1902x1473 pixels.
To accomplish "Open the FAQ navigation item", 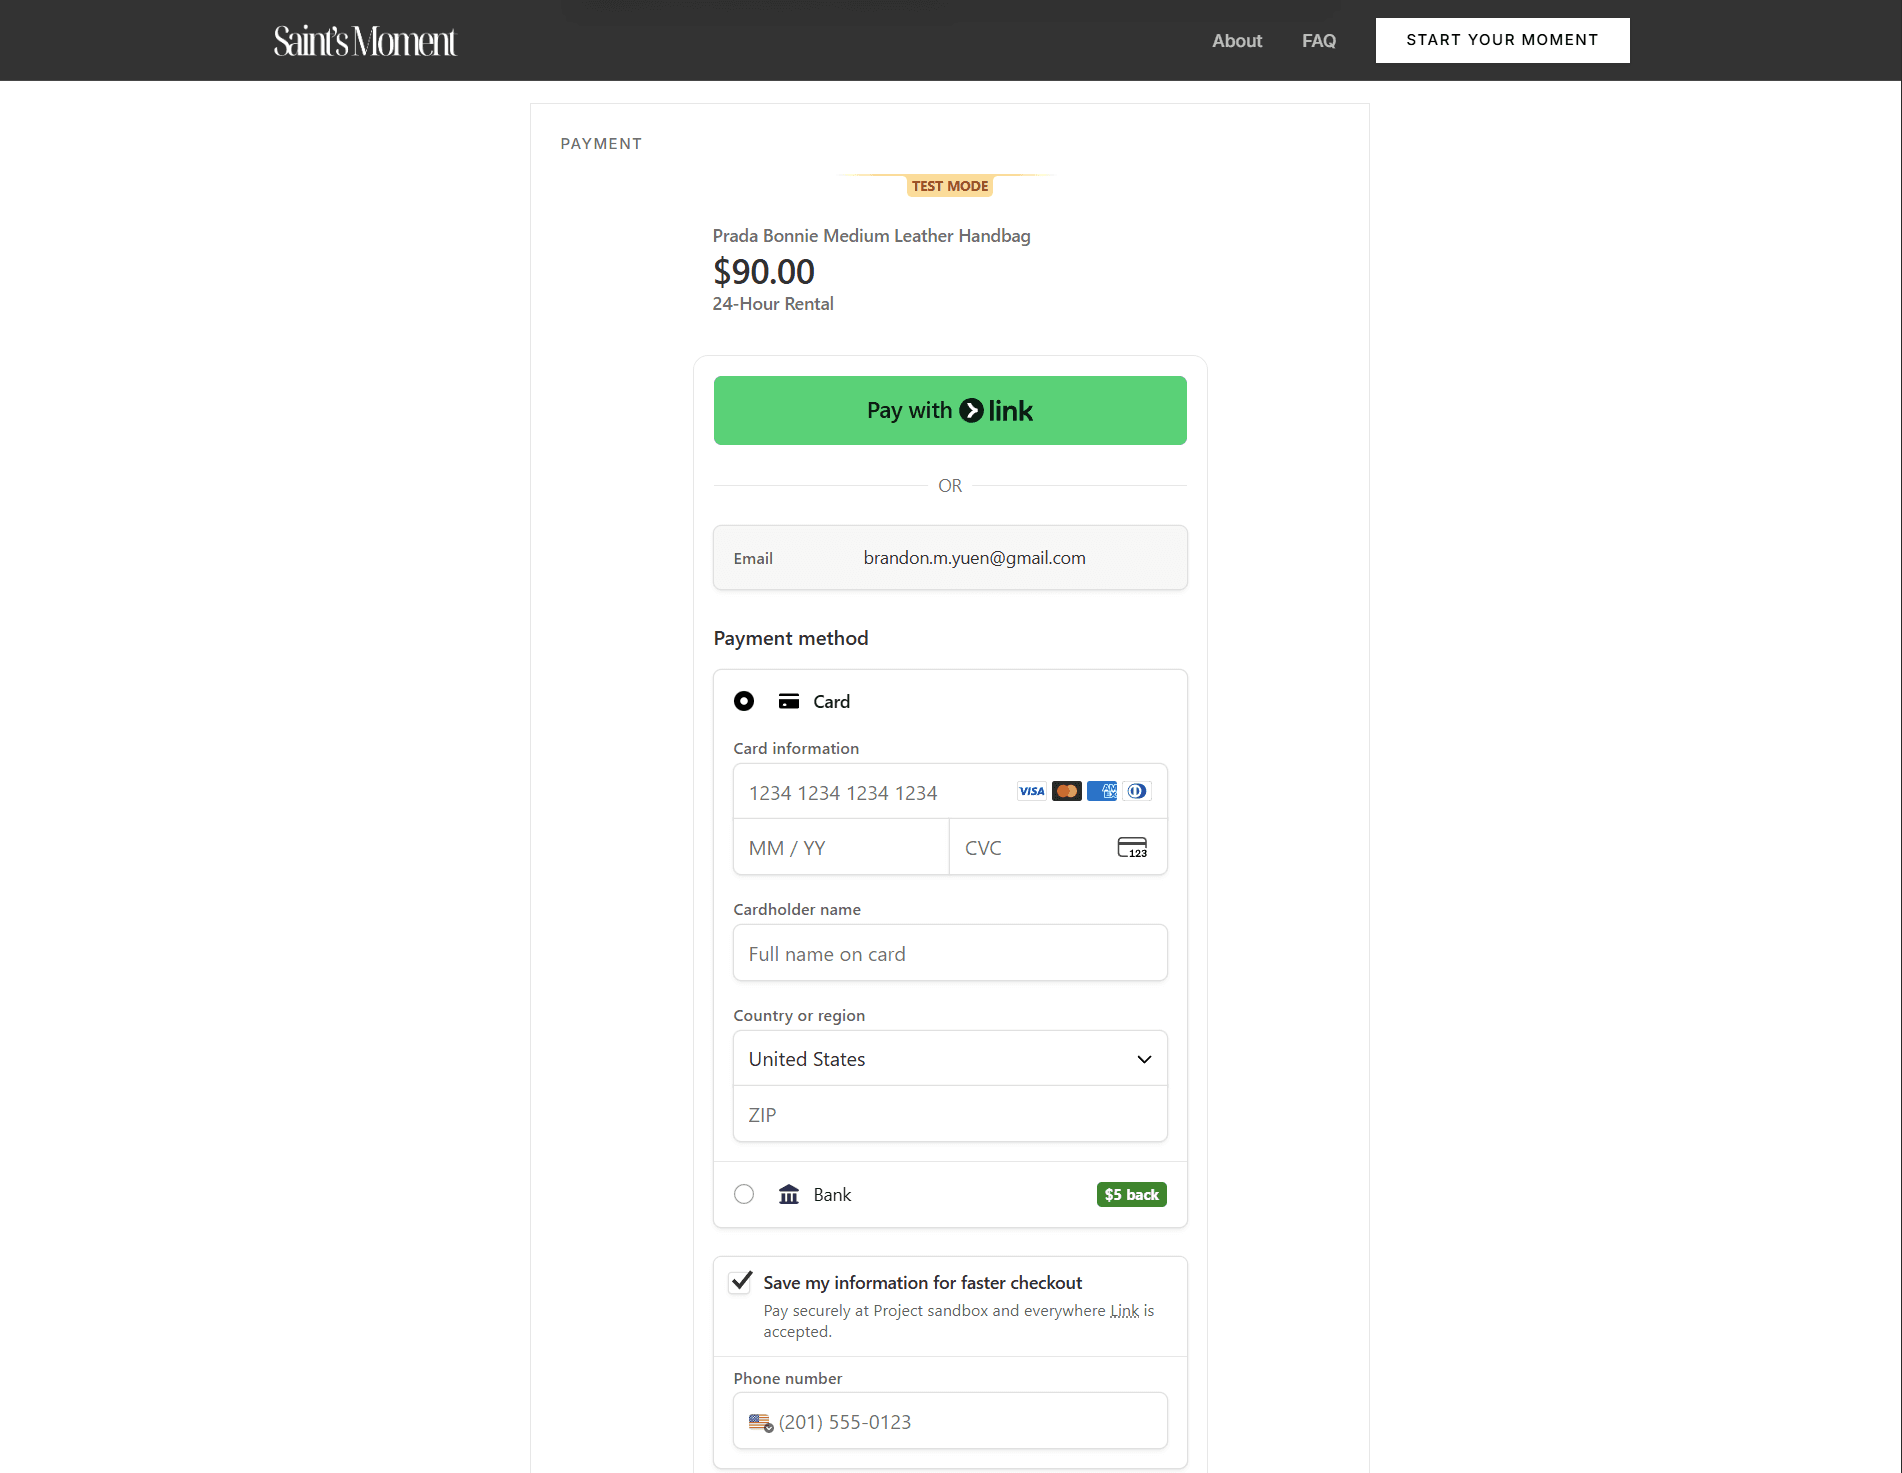I will 1319,41.
